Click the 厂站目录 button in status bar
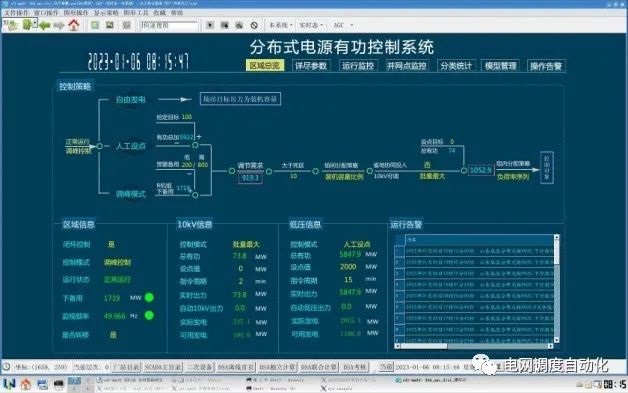Image resolution: width=628 pixels, height=393 pixels. [x=126, y=367]
